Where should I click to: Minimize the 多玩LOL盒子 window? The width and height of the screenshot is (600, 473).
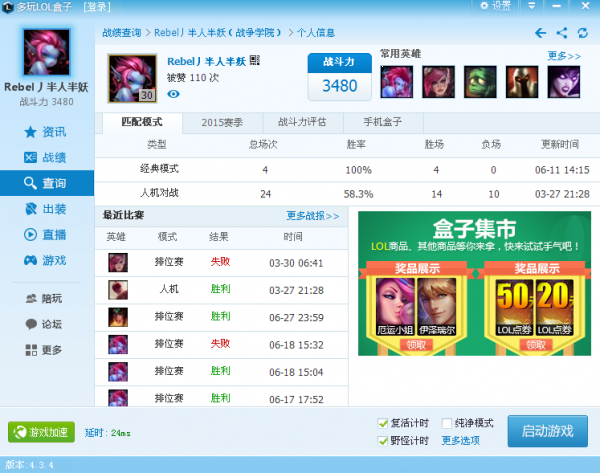click(x=557, y=6)
